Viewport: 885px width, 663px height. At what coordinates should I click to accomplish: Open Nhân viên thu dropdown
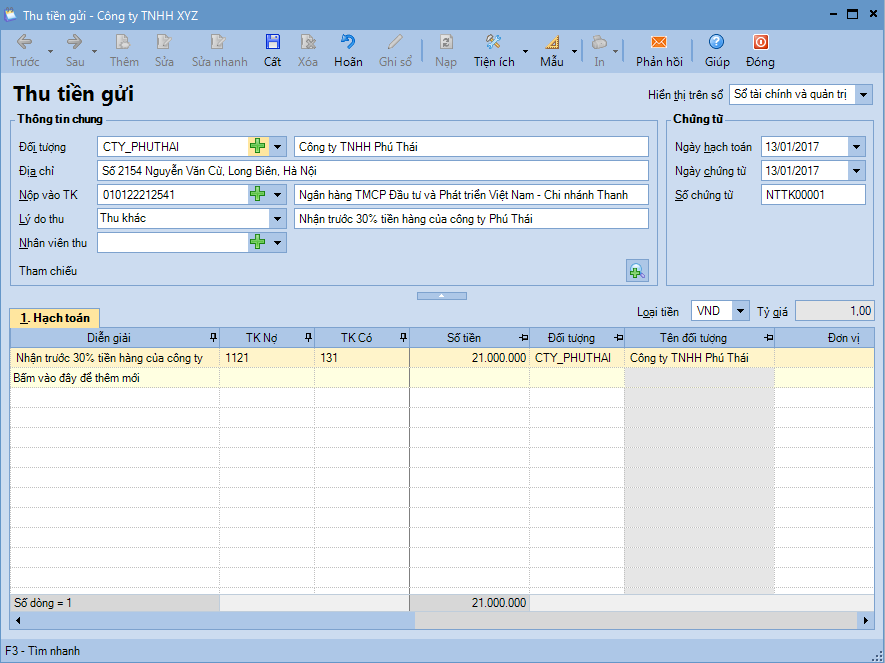(277, 243)
